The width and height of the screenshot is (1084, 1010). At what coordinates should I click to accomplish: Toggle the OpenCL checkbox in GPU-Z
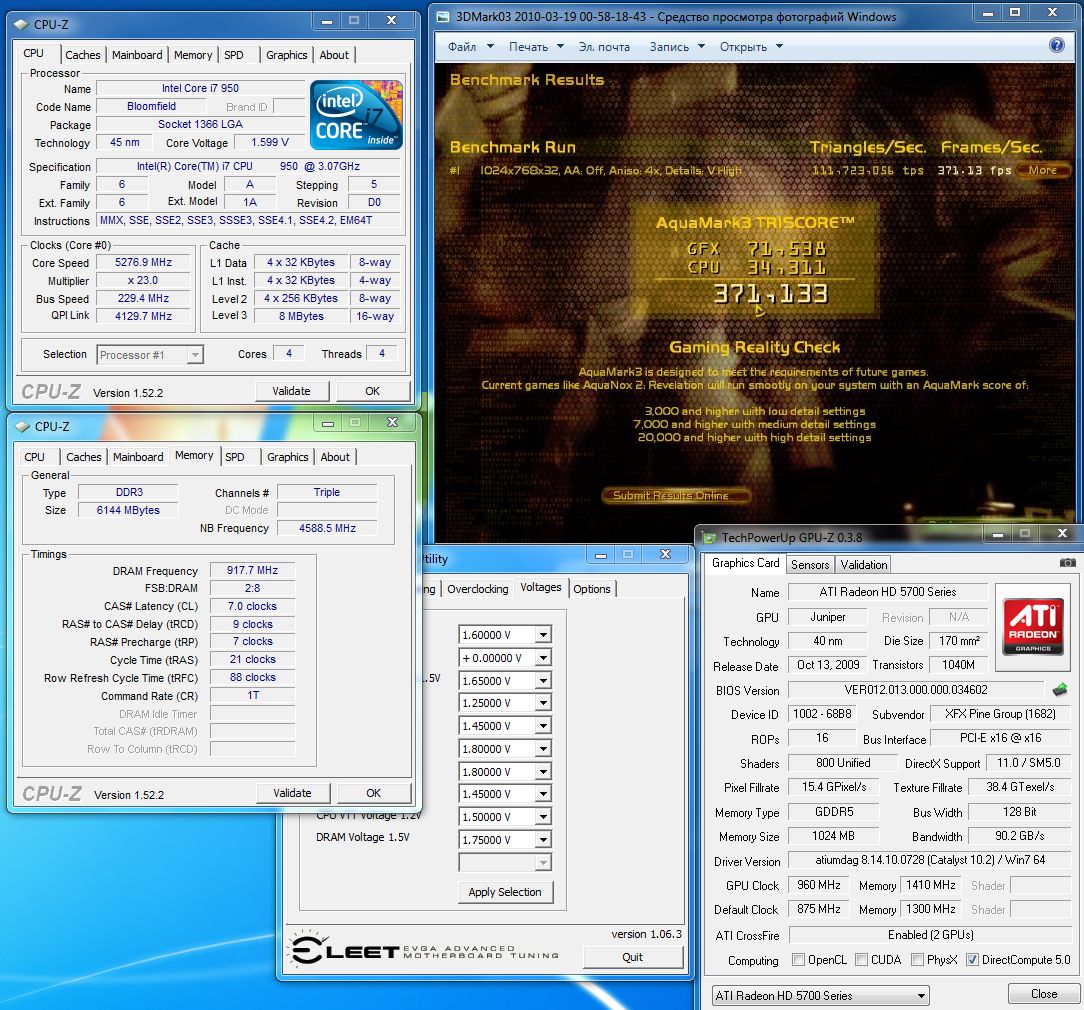(798, 960)
